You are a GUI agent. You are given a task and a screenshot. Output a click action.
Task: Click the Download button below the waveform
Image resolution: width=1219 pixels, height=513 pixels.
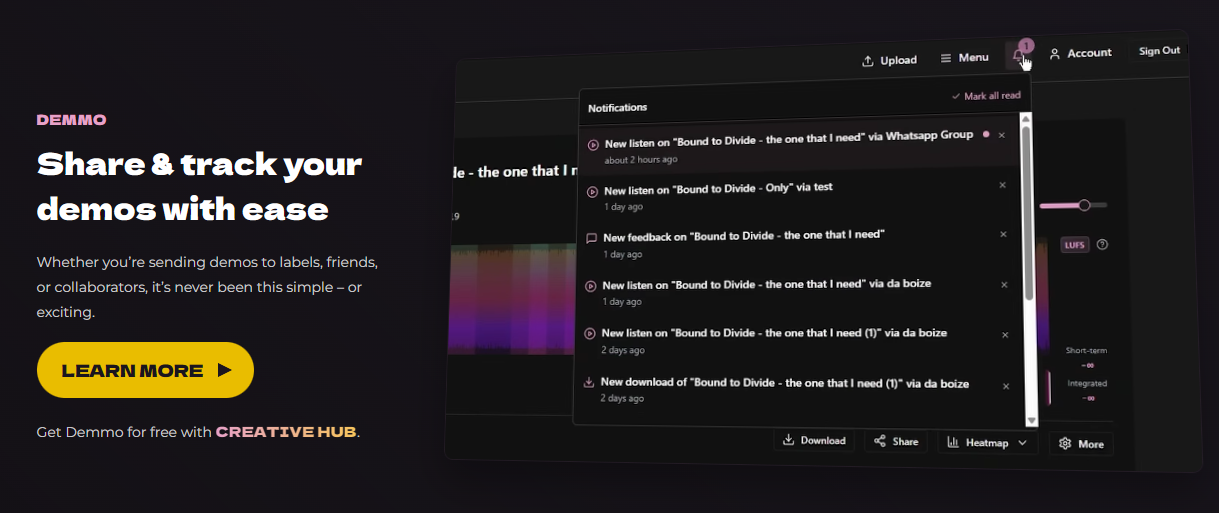pos(814,440)
